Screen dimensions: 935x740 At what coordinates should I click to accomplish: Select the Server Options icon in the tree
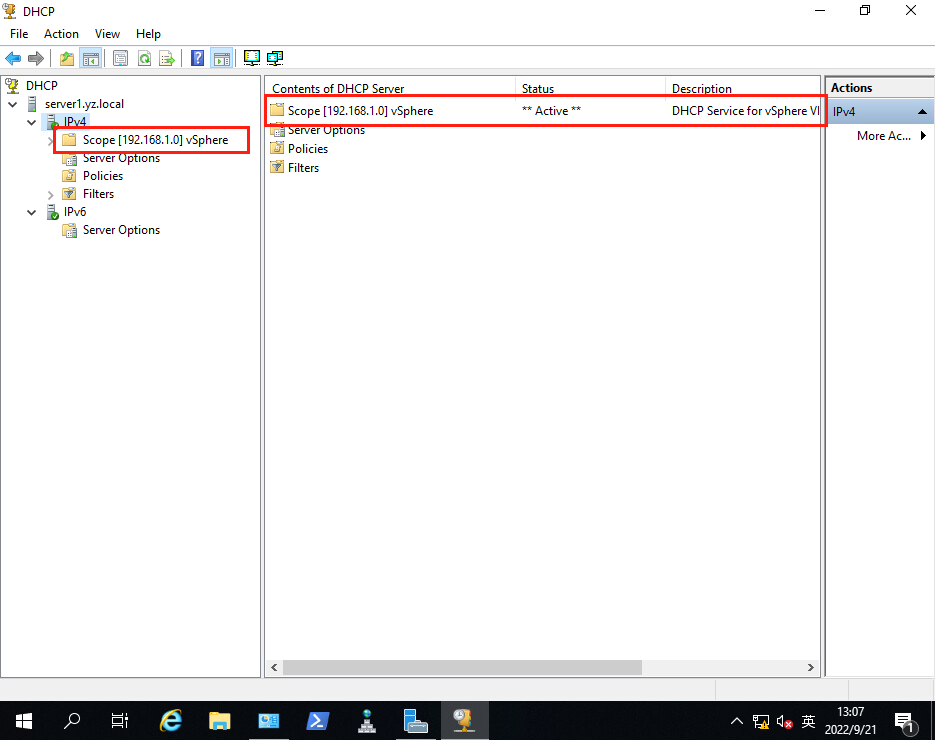point(70,157)
